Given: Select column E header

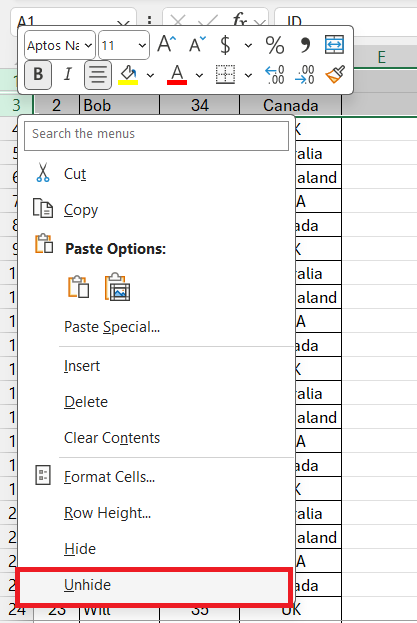Looking at the screenshot, I should point(381,58).
